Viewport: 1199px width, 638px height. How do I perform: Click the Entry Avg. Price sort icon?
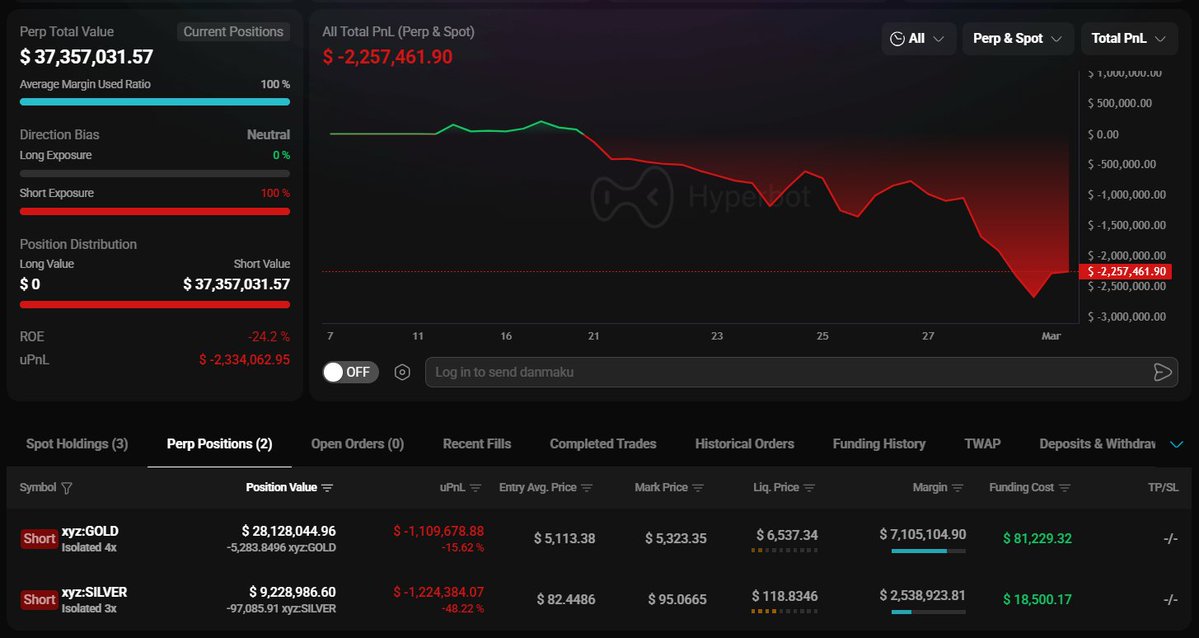[x=587, y=488]
